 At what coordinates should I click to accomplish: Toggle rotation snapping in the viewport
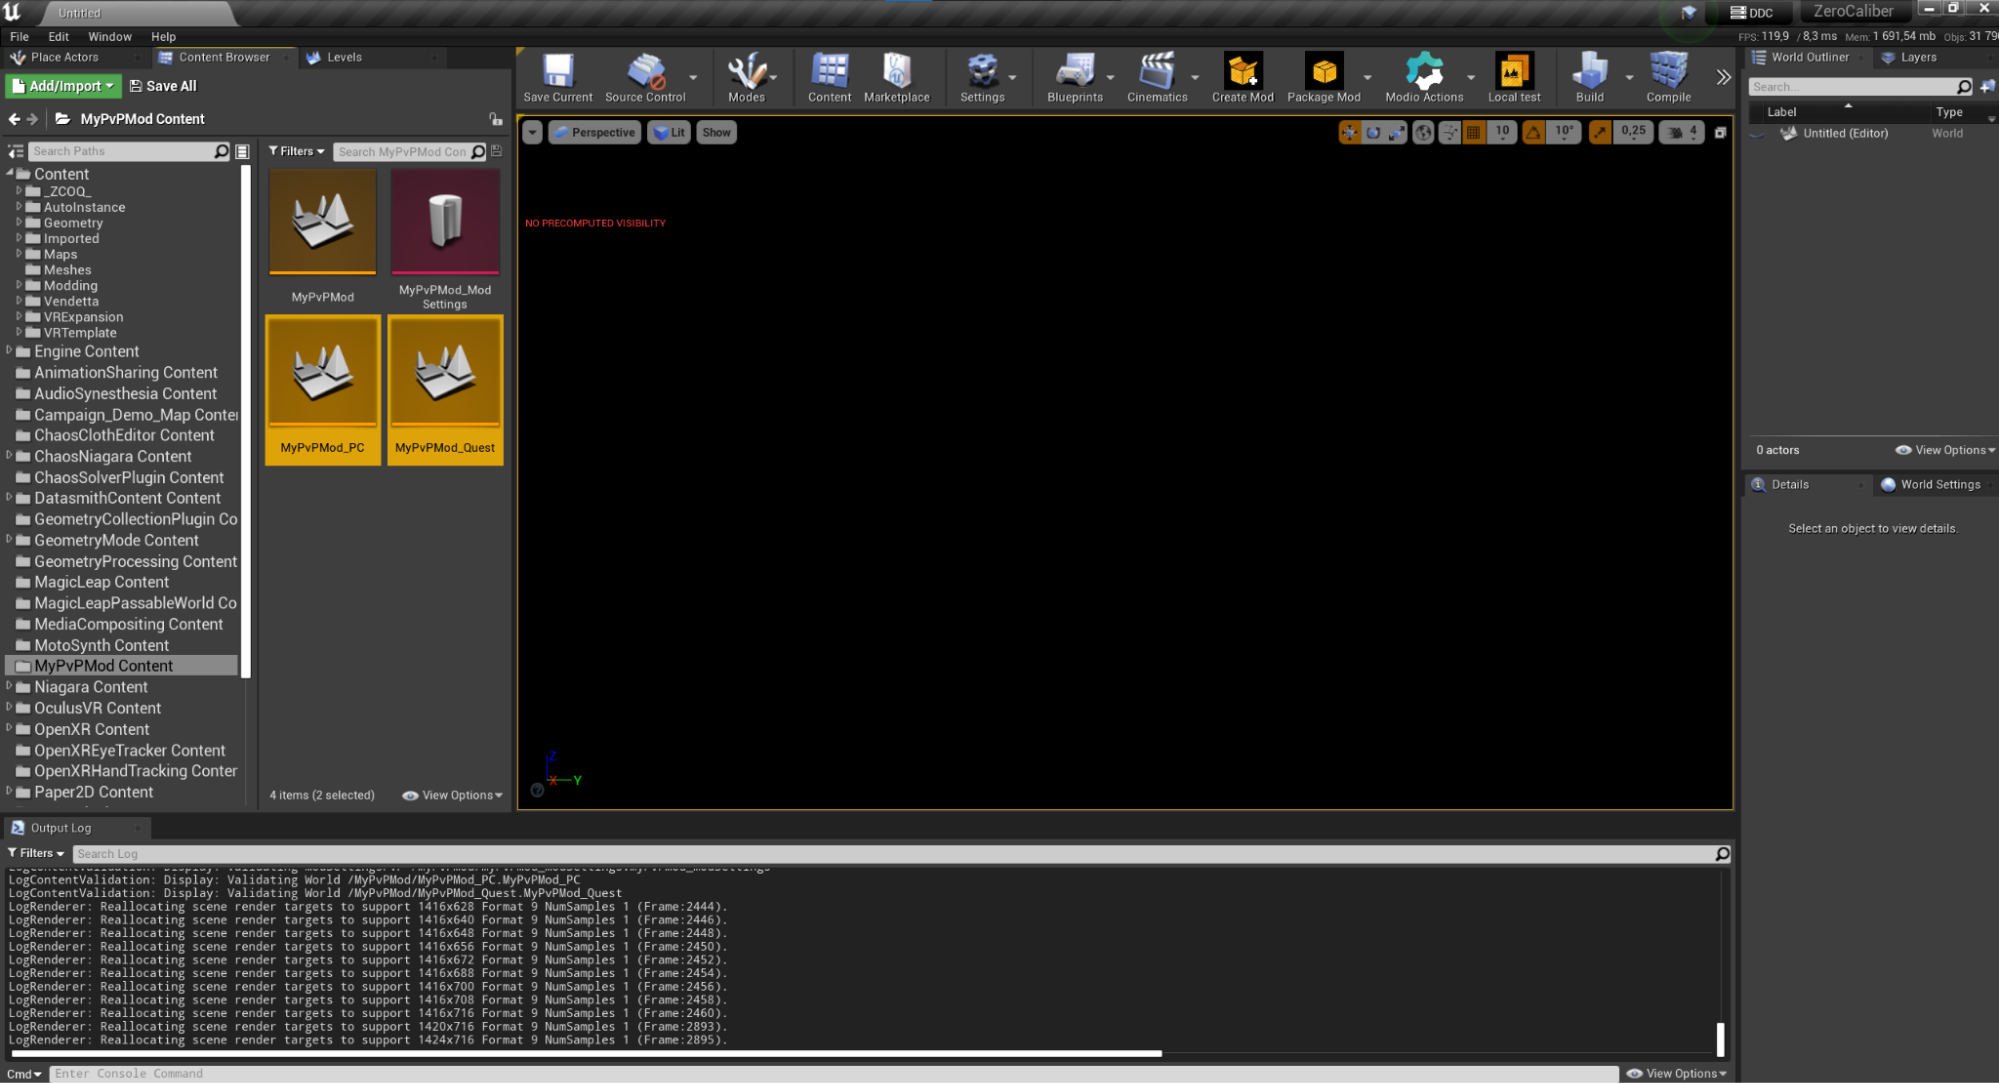click(x=1533, y=132)
